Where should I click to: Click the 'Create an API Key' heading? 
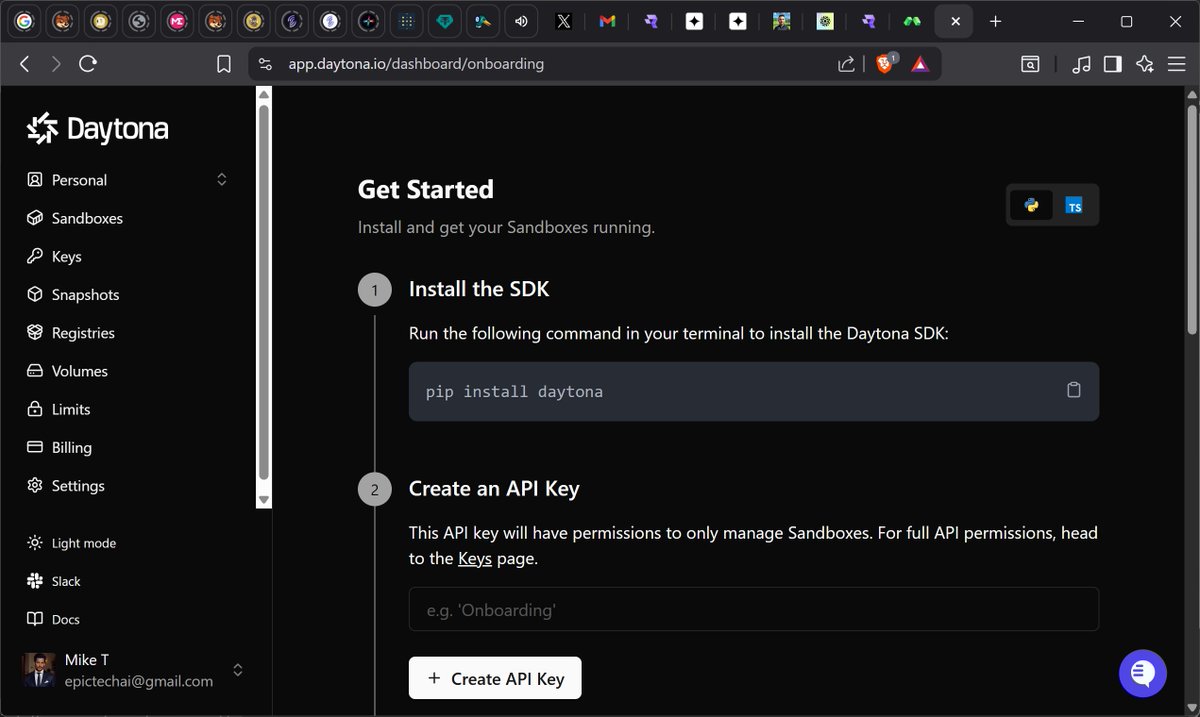(x=494, y=488)
